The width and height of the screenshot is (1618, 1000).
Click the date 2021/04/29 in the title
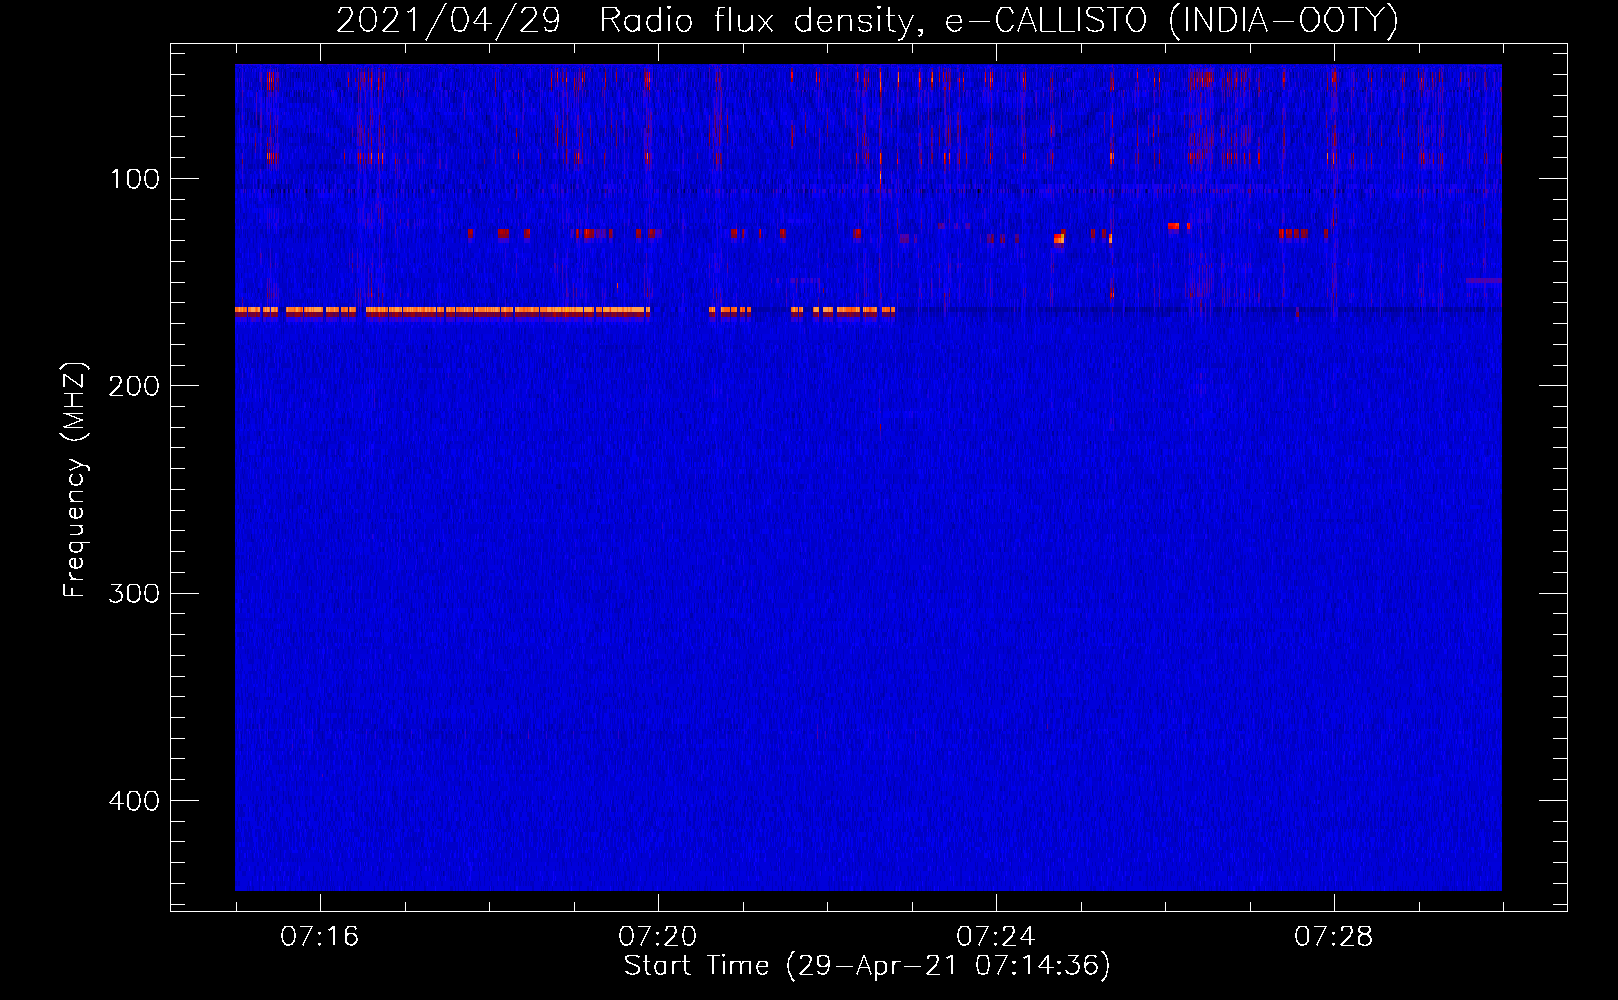pos(448,21)
